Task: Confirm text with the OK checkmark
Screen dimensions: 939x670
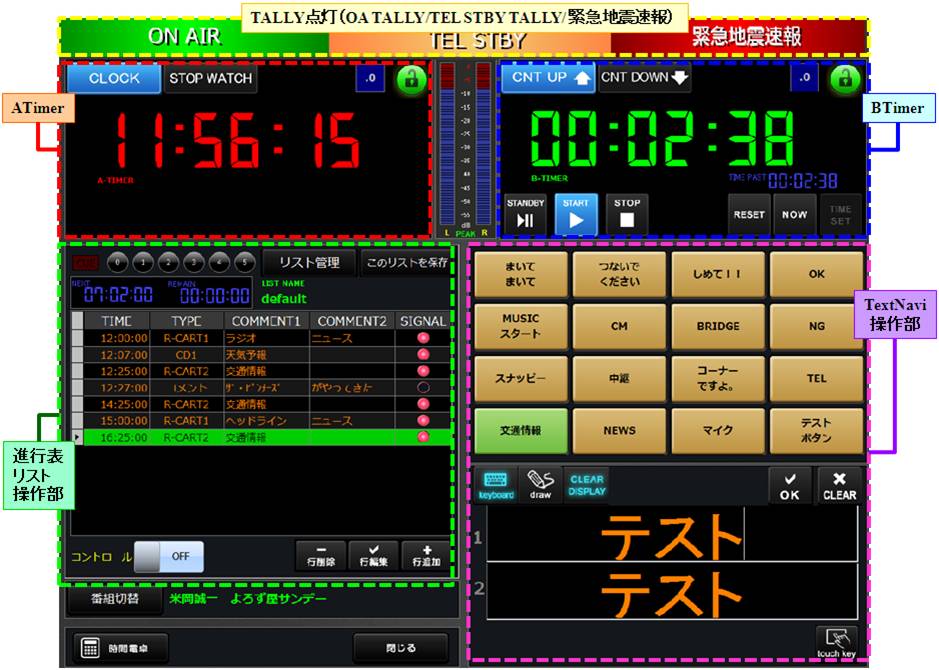Action: (790, 485)
